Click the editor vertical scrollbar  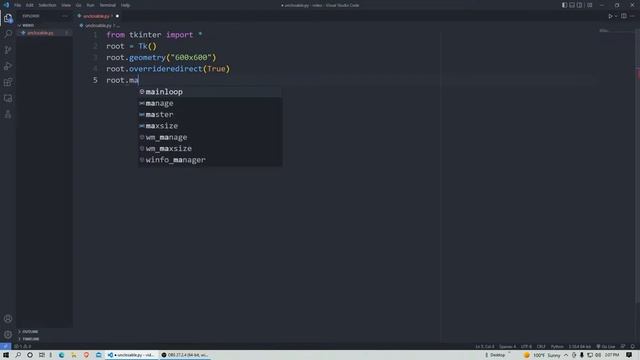point(638,165)
